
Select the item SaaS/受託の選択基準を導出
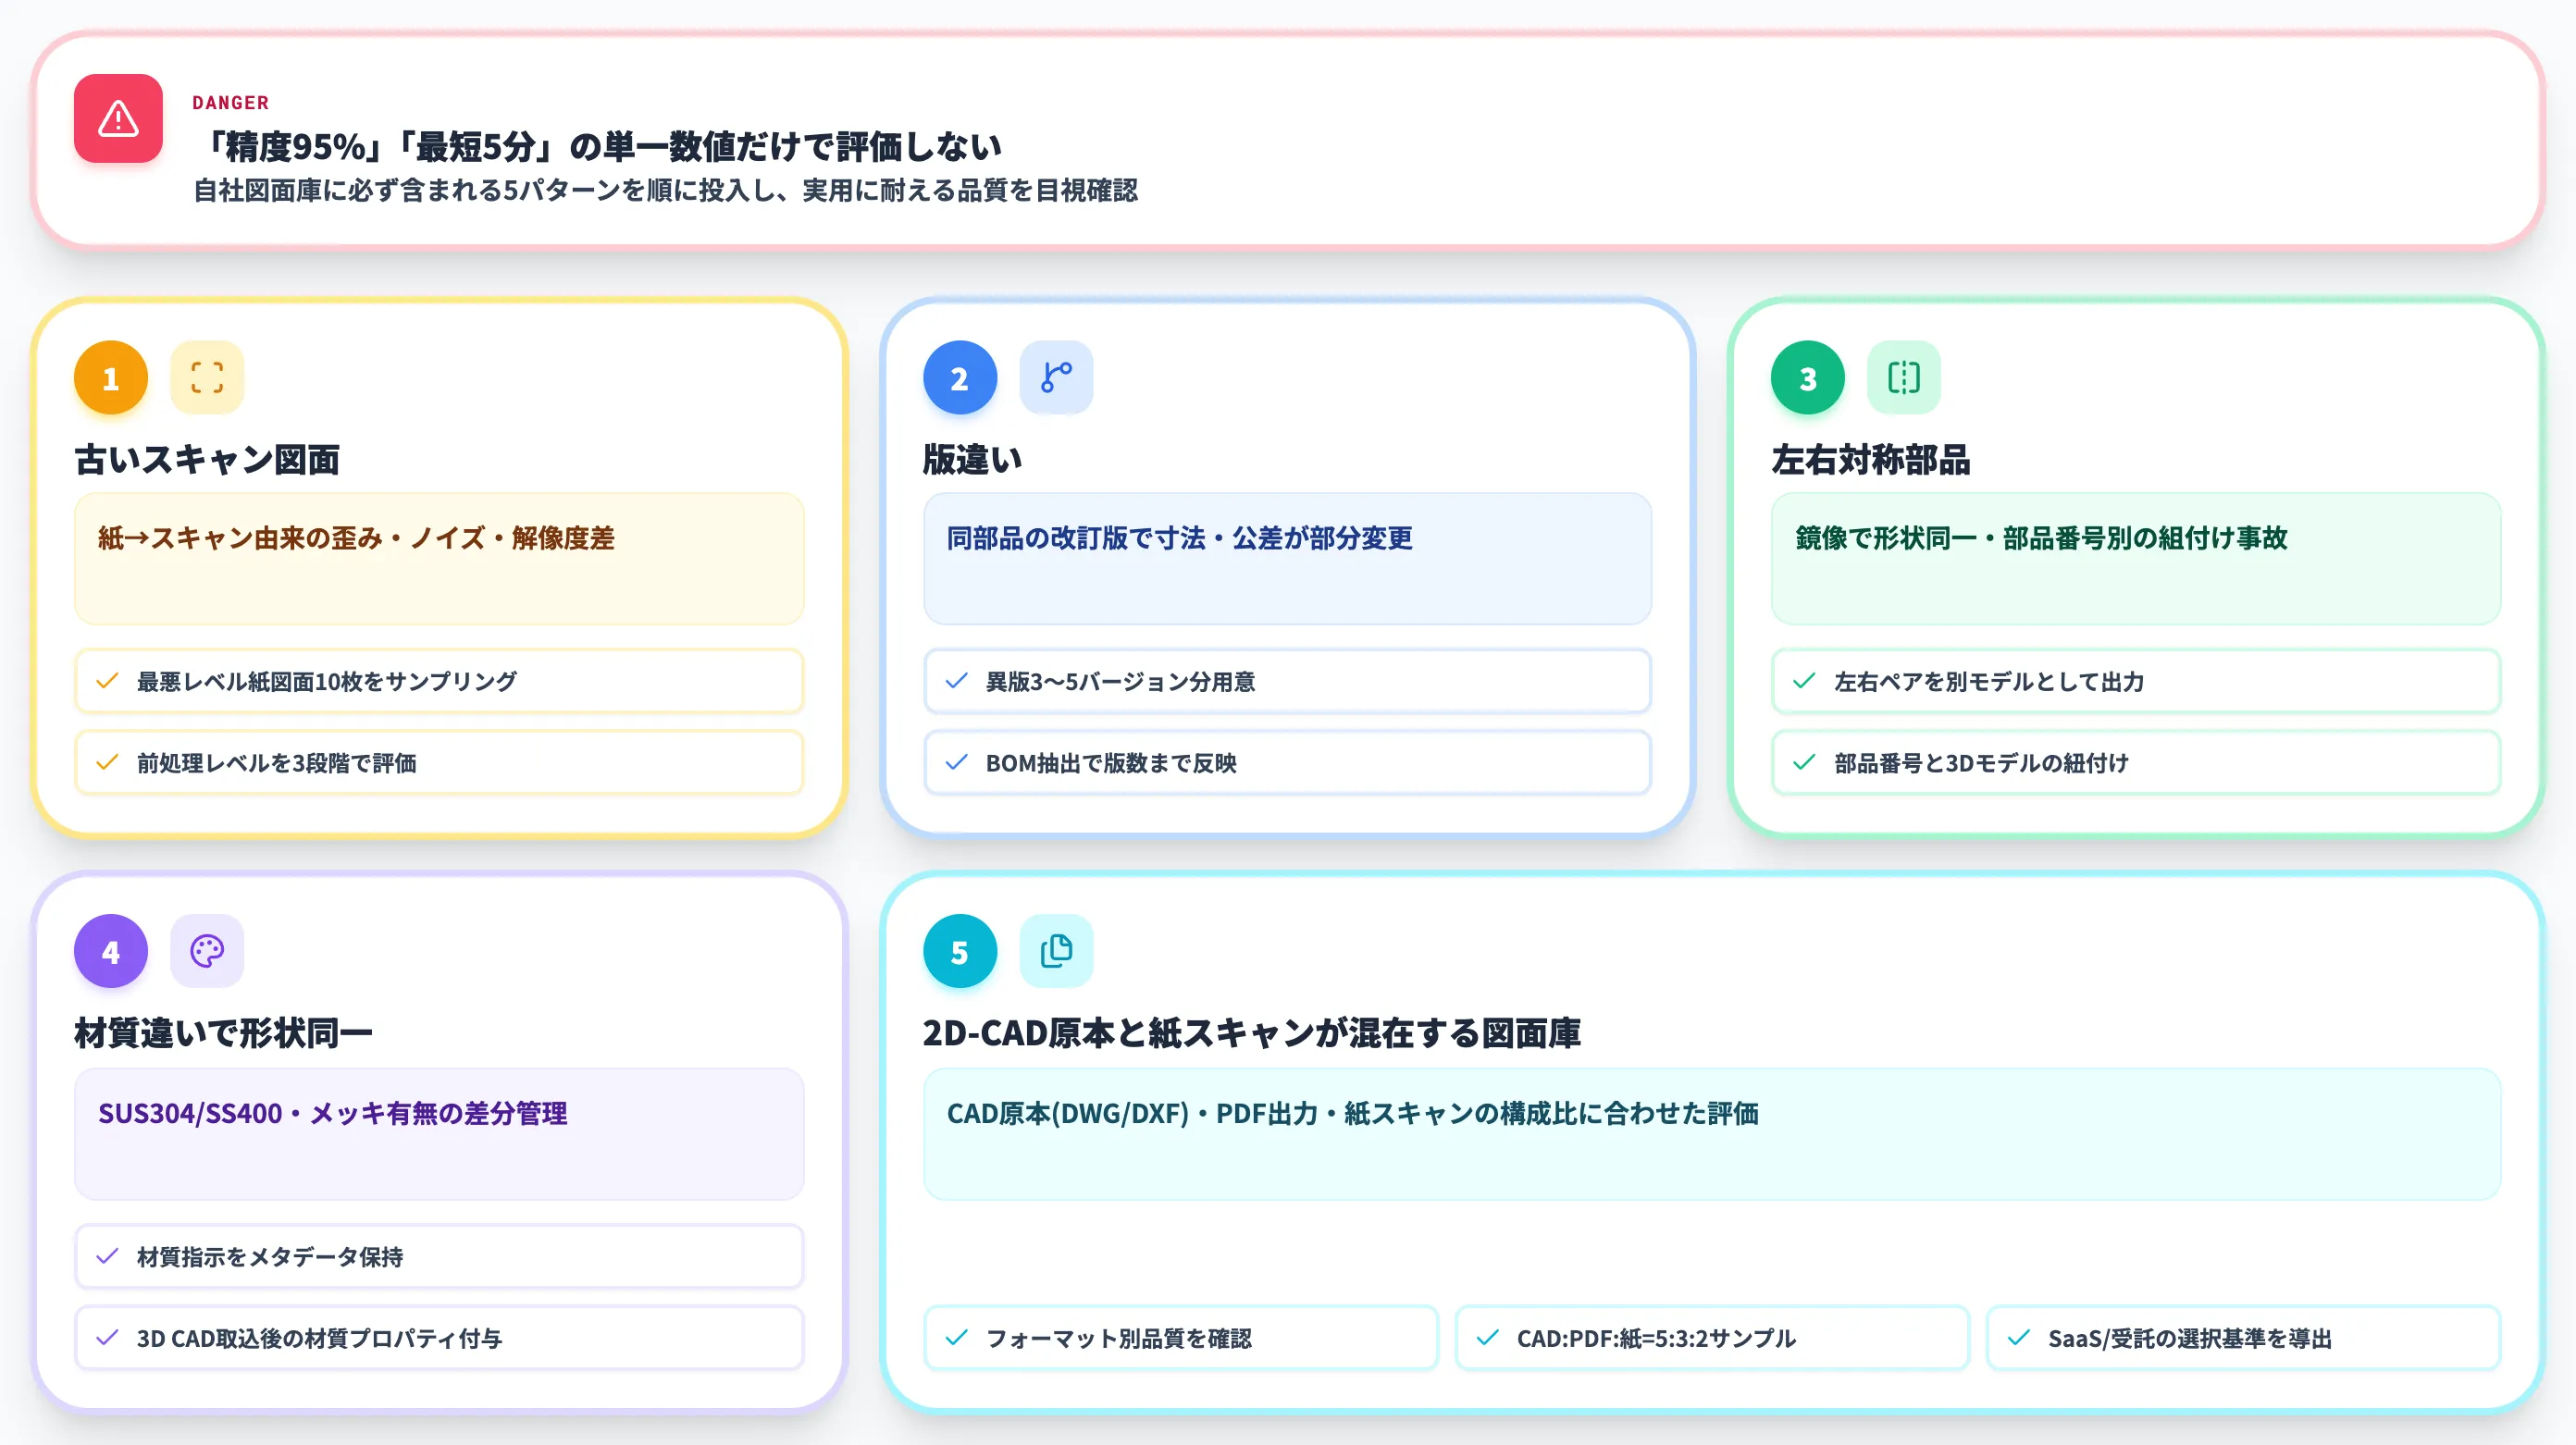(x=2243, y=1338)
